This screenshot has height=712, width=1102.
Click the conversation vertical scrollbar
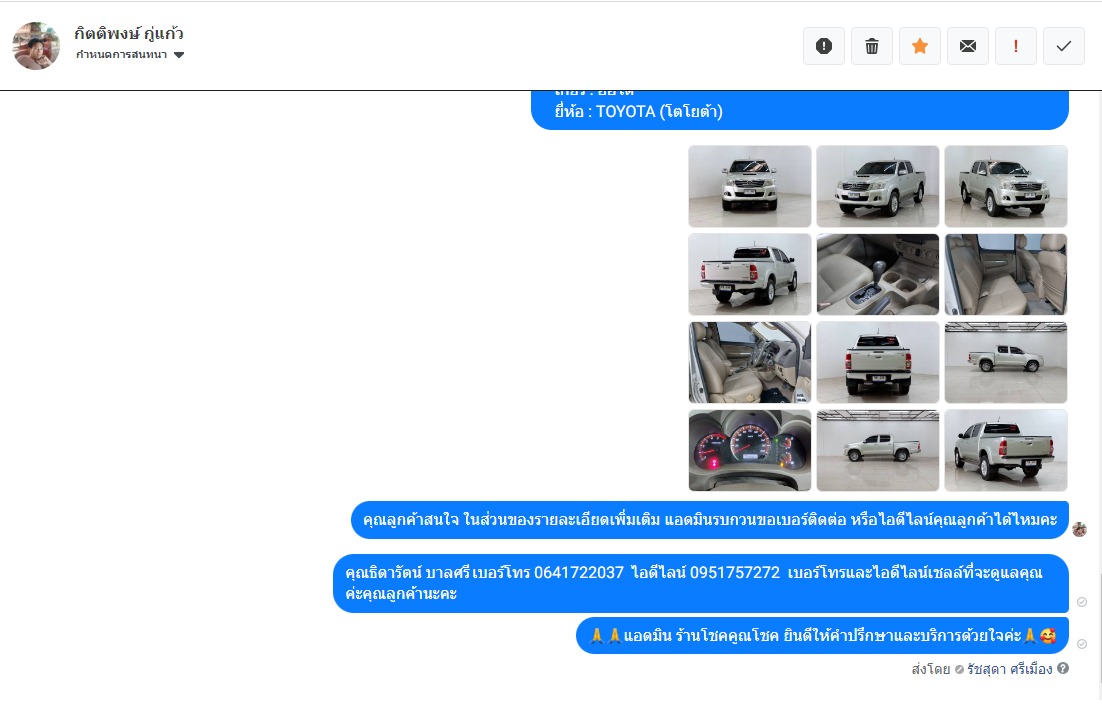click(1099, 628)
